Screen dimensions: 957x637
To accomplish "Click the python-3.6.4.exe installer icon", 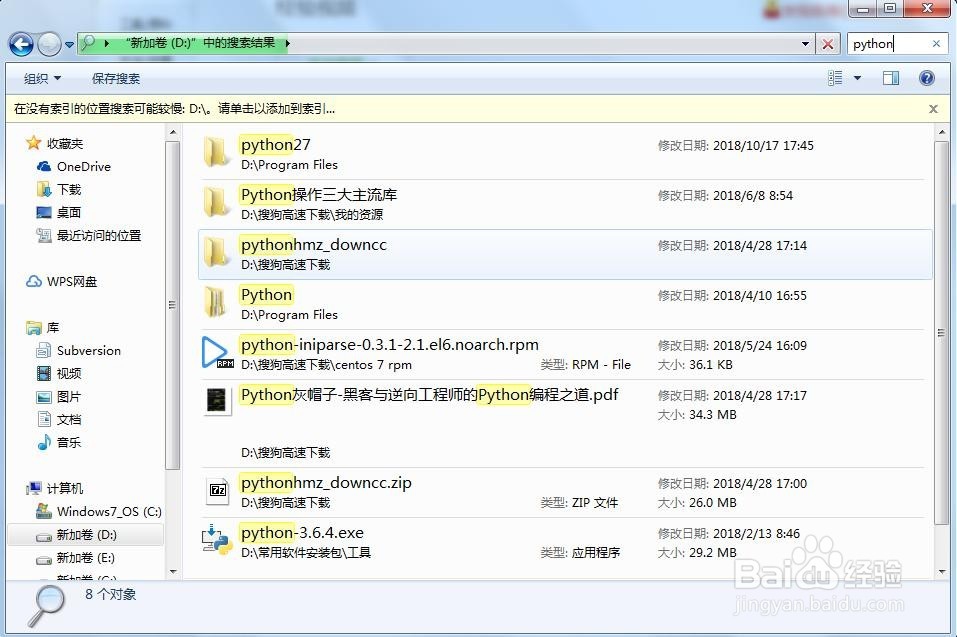I will pyautogui.click(x=217, y=539).
